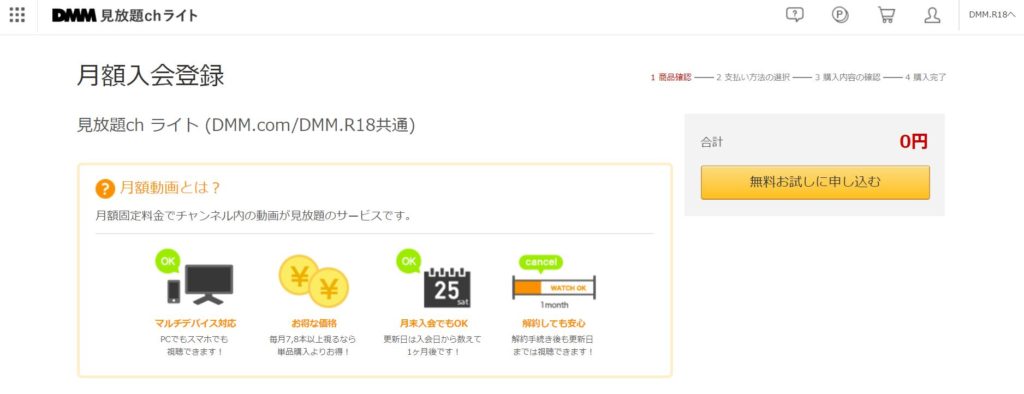Select step 4 購入完了
1024x394 pixels.
pyautogui.click(x=925, y=77)
